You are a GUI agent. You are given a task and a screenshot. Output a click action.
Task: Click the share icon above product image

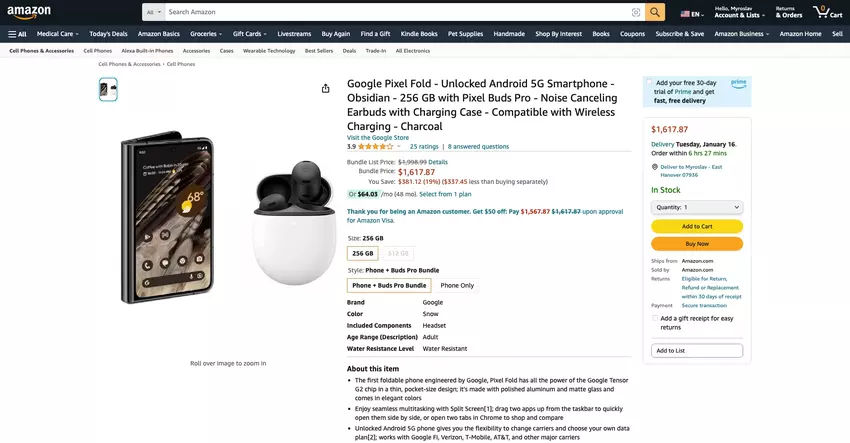pos(325,88)
